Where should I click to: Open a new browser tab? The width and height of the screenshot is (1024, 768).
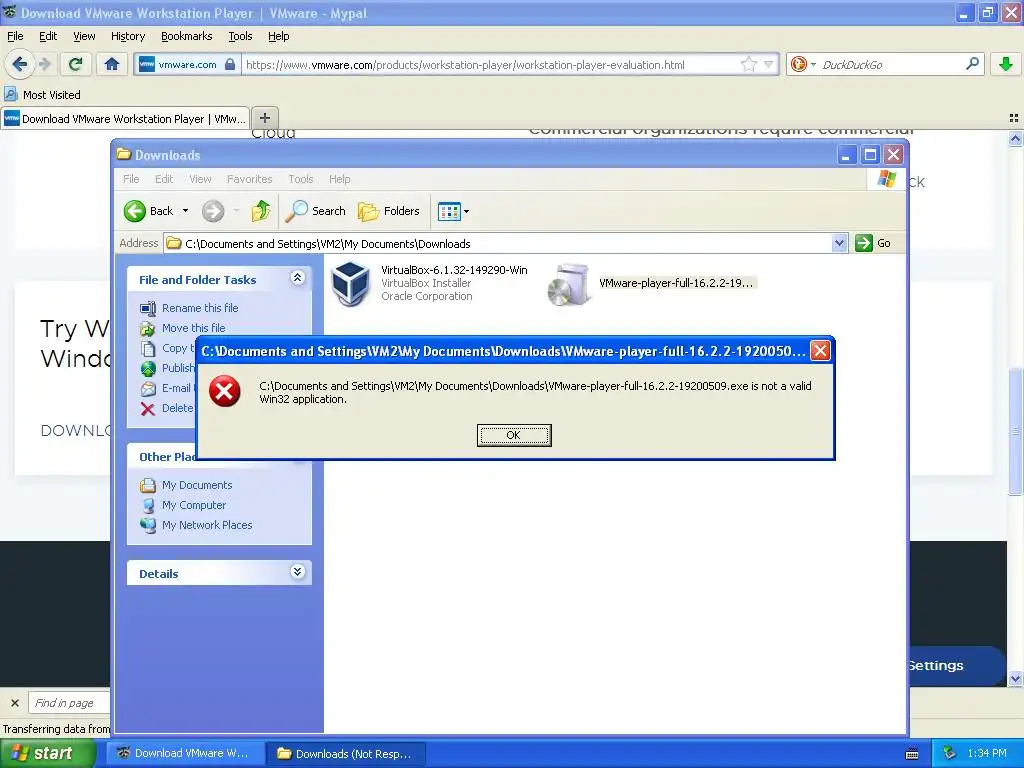[x=264, y=118]
